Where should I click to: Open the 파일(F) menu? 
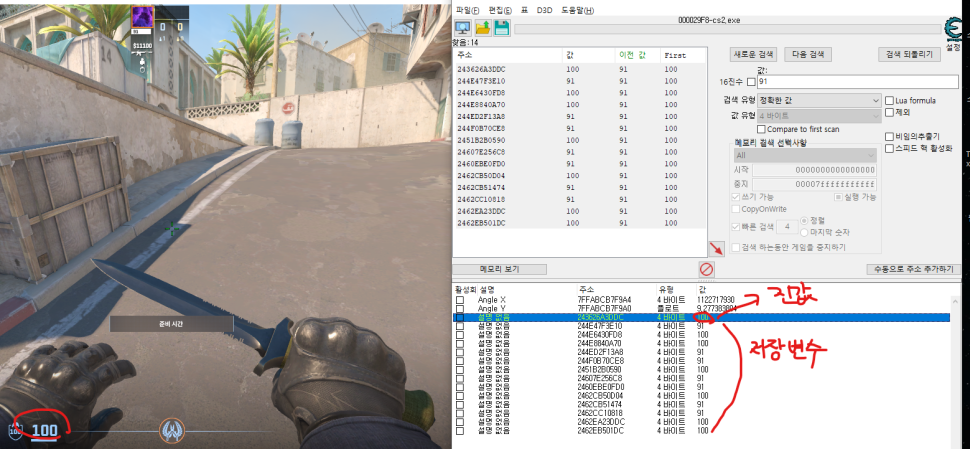click(x=468, y=11)
